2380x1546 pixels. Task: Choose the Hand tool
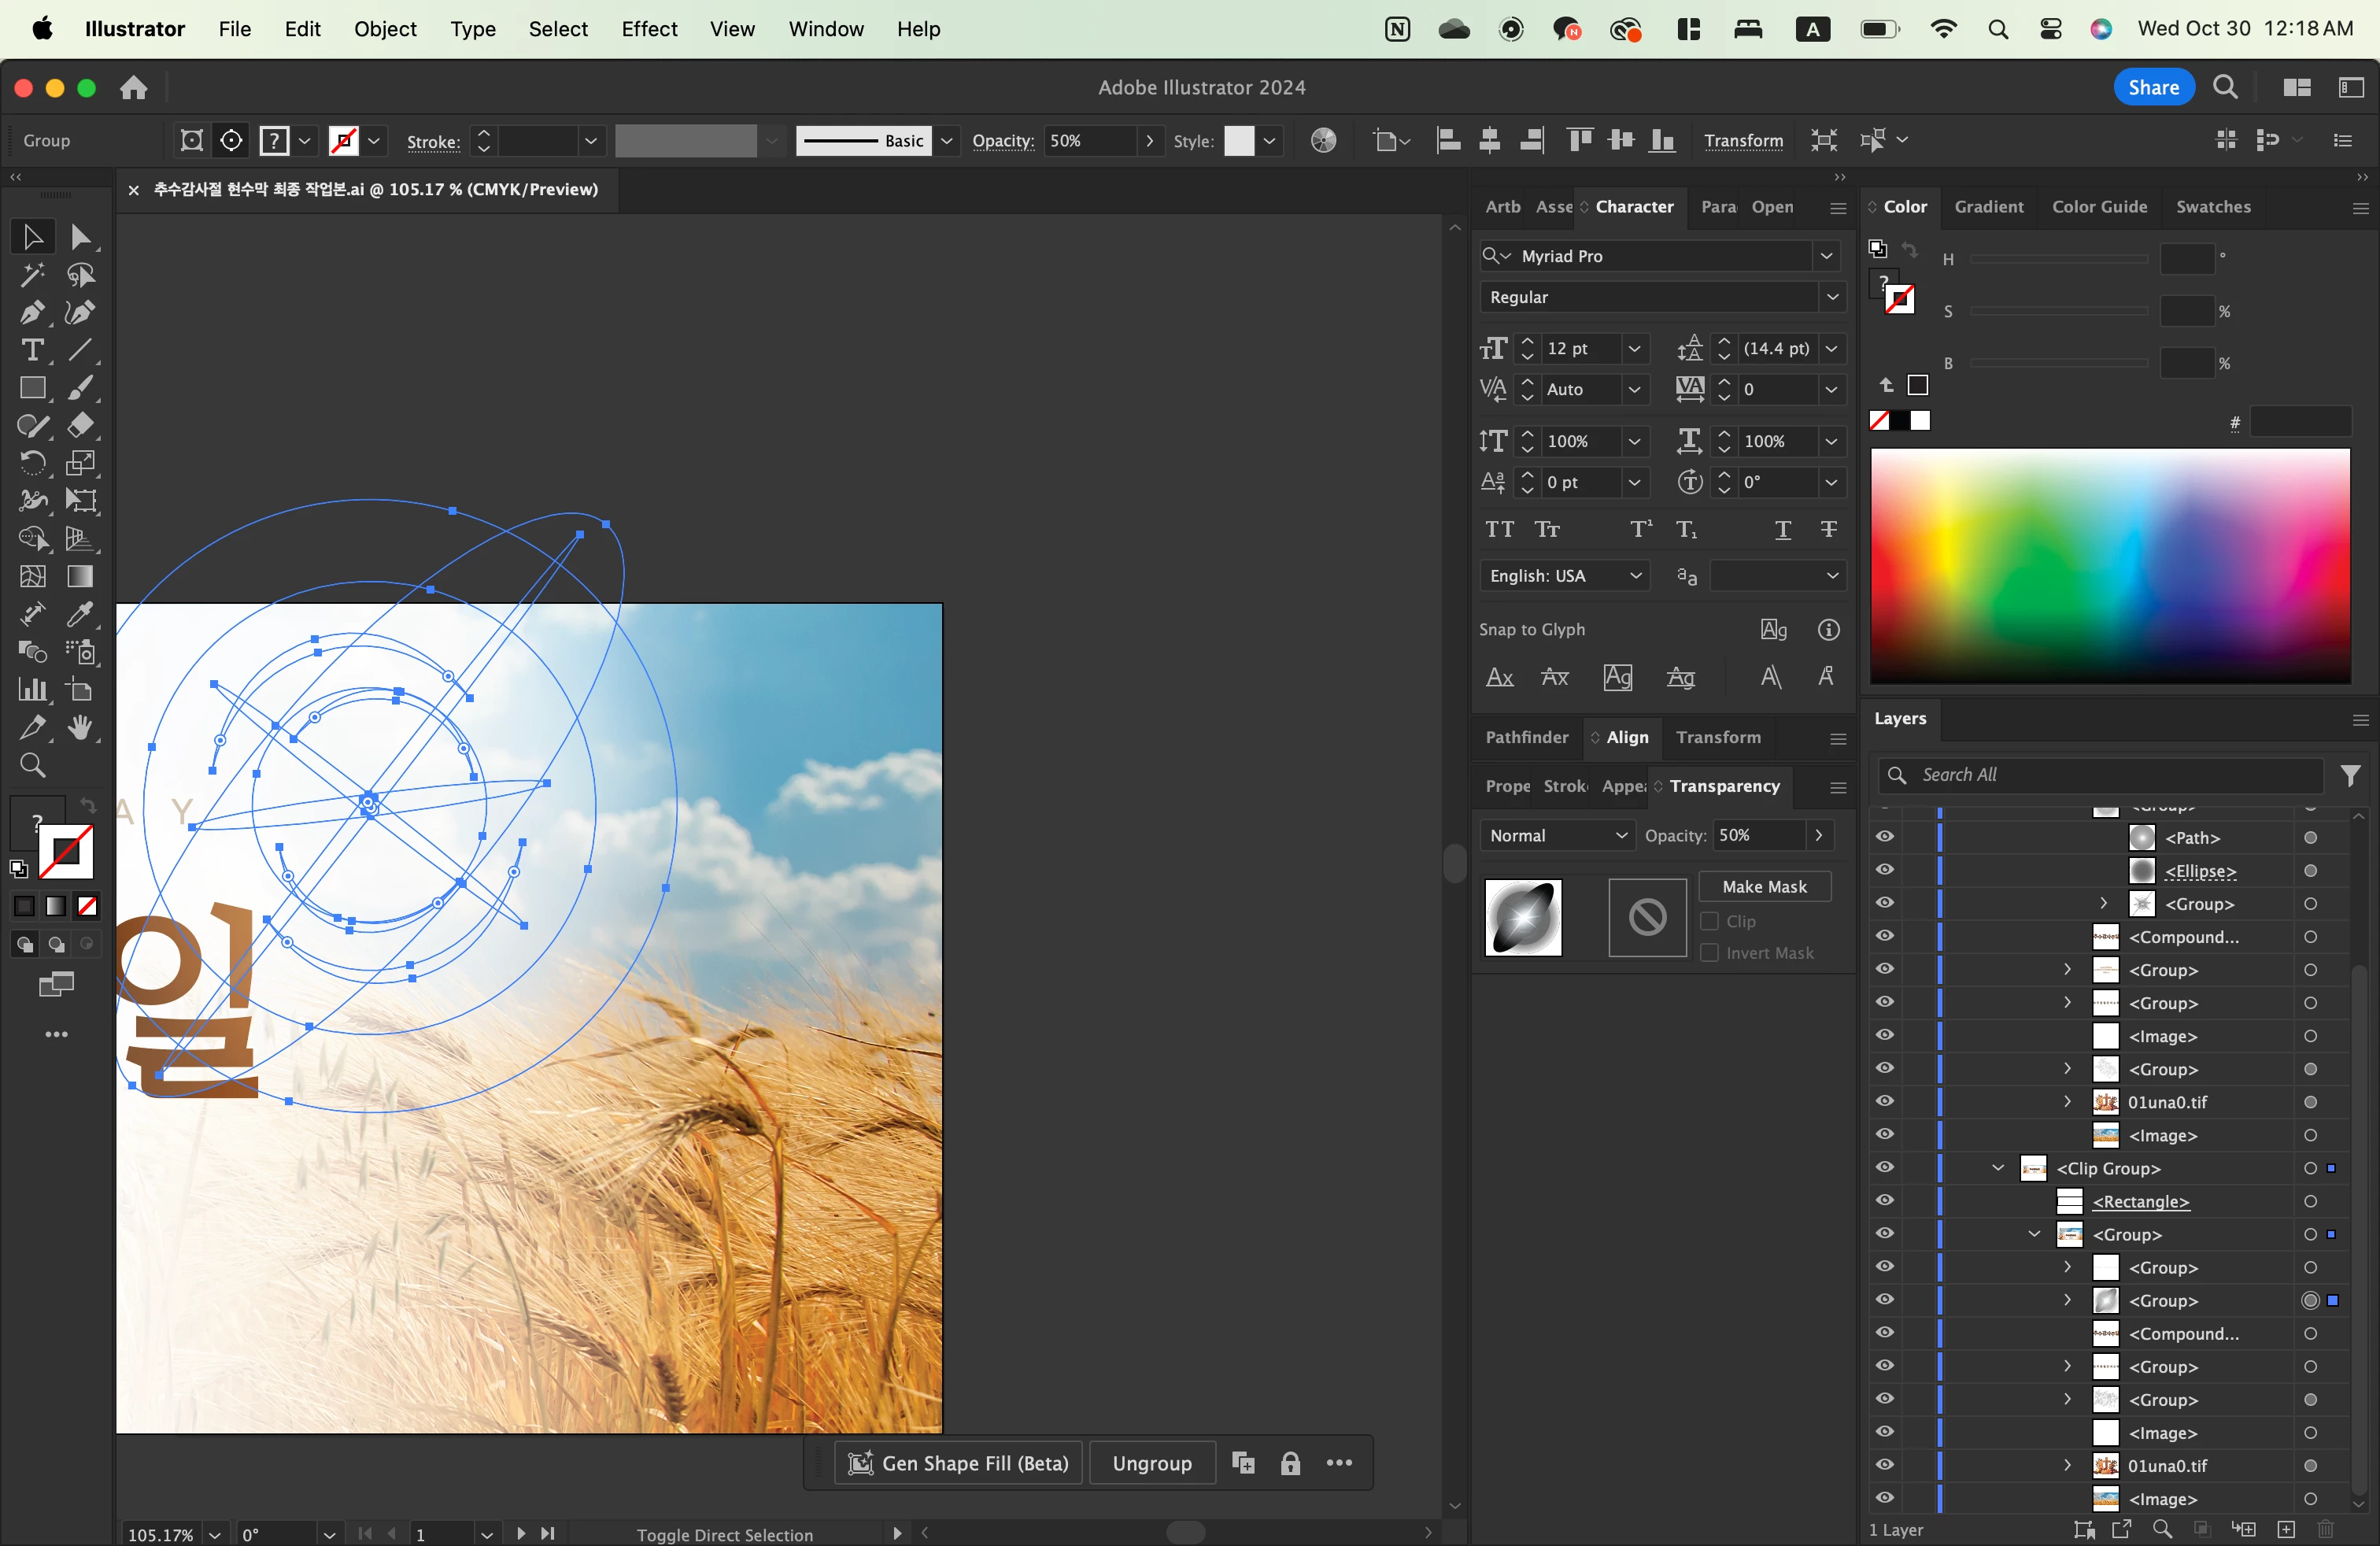(x=80, y=728)
